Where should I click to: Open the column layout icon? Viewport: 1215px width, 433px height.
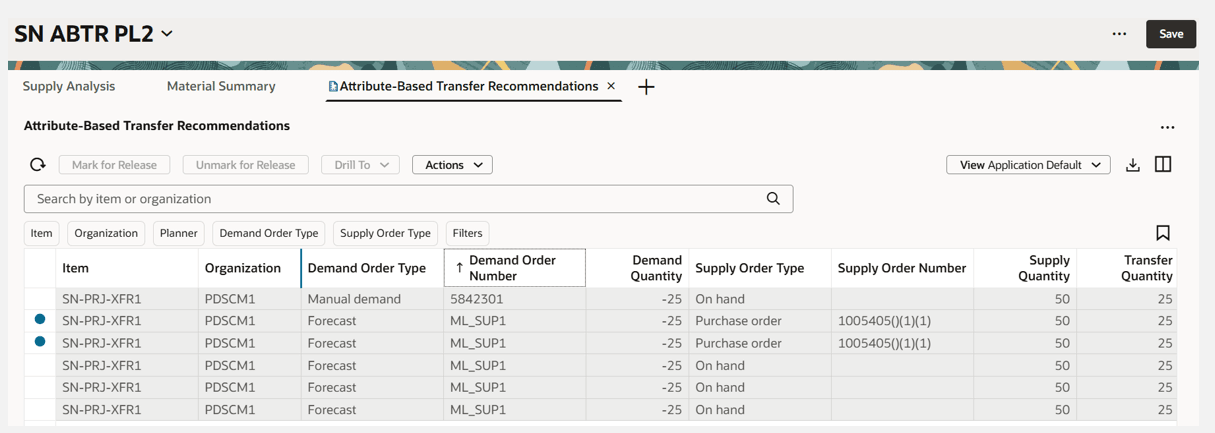coord(1163,165)
